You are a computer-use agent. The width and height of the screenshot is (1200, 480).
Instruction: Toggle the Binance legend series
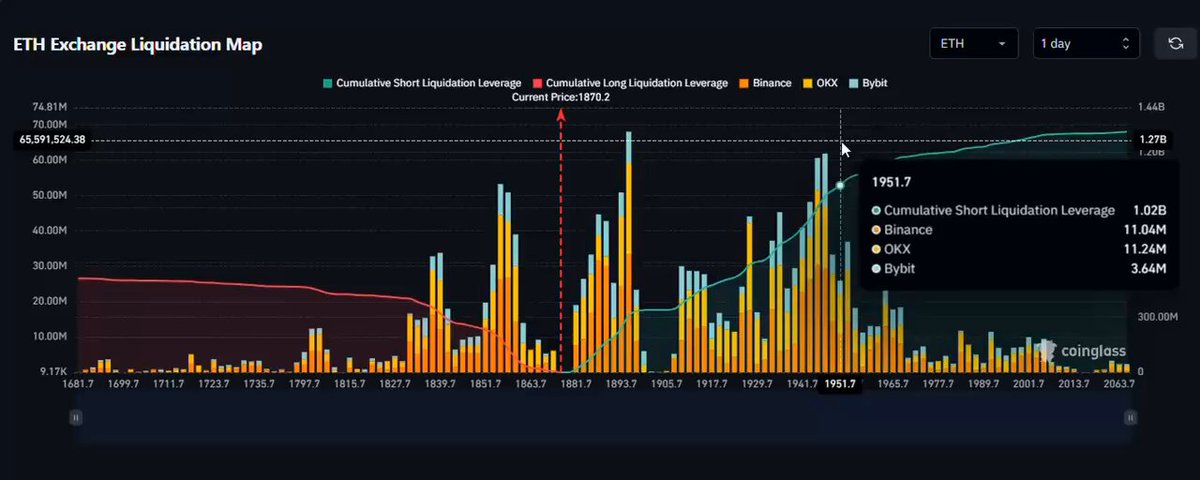coord(764,83)
